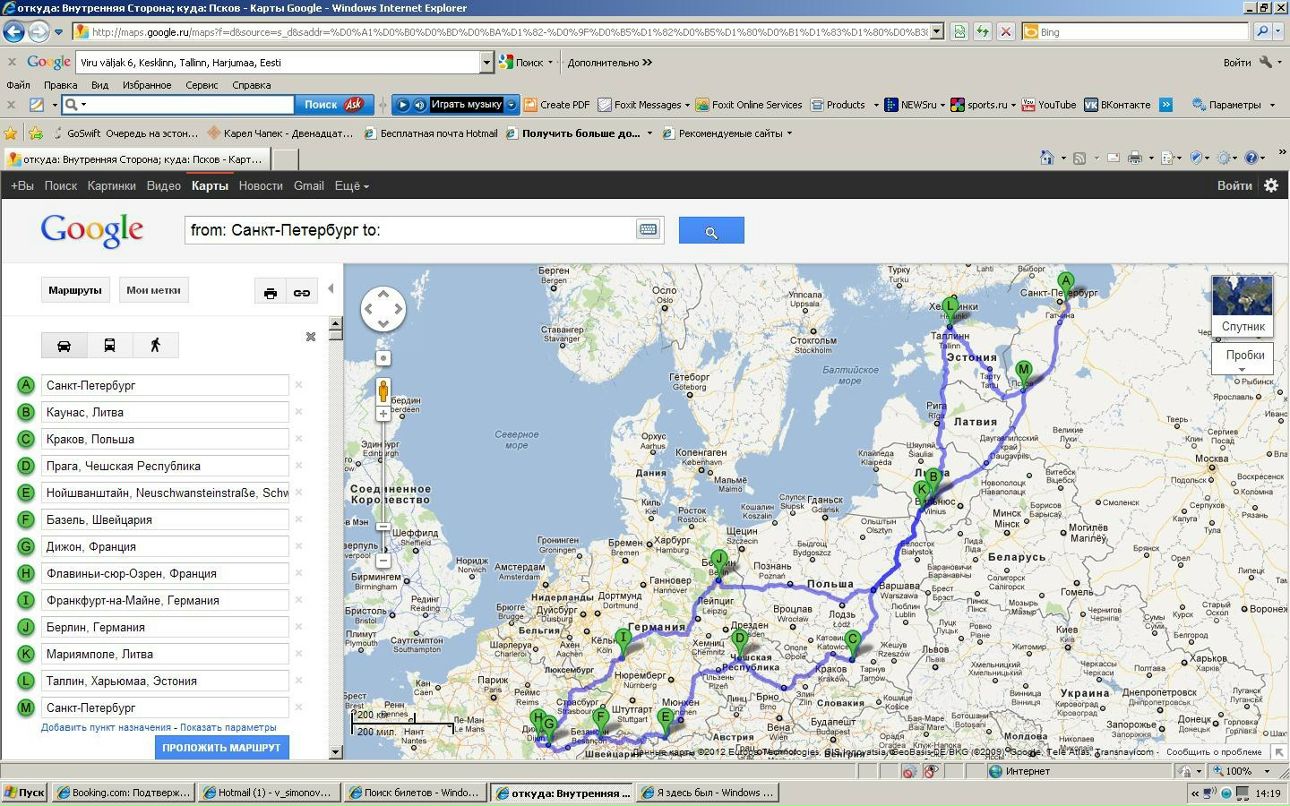Zoom out with map minus button
This screenshot has width=1290, height=806.
click(x=383, y=561)
